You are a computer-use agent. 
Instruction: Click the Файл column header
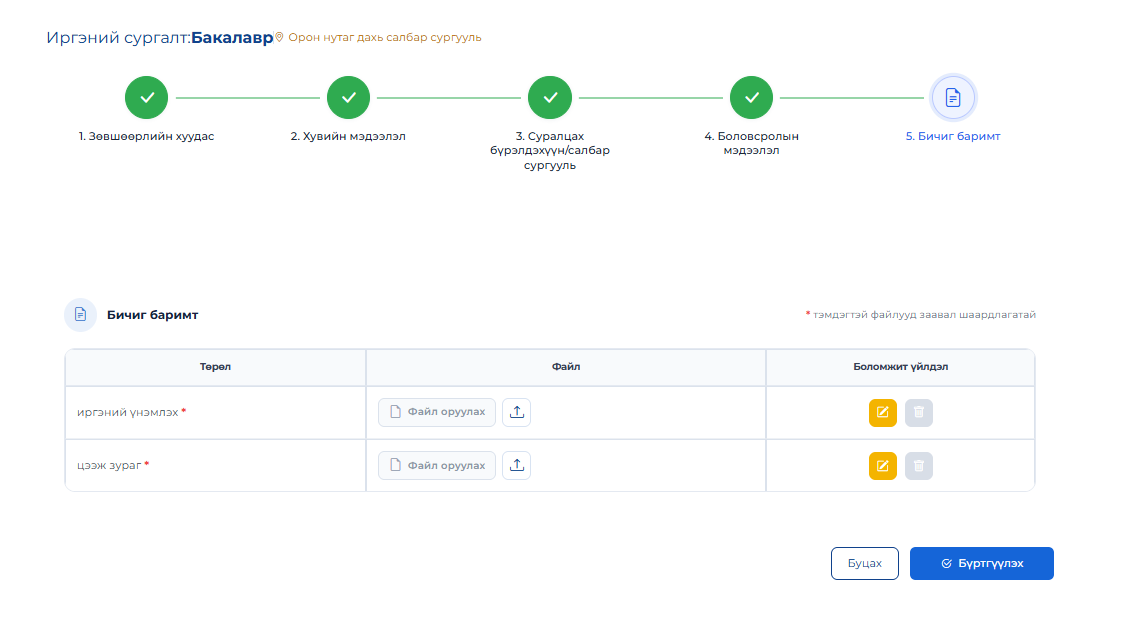(566, 366)
